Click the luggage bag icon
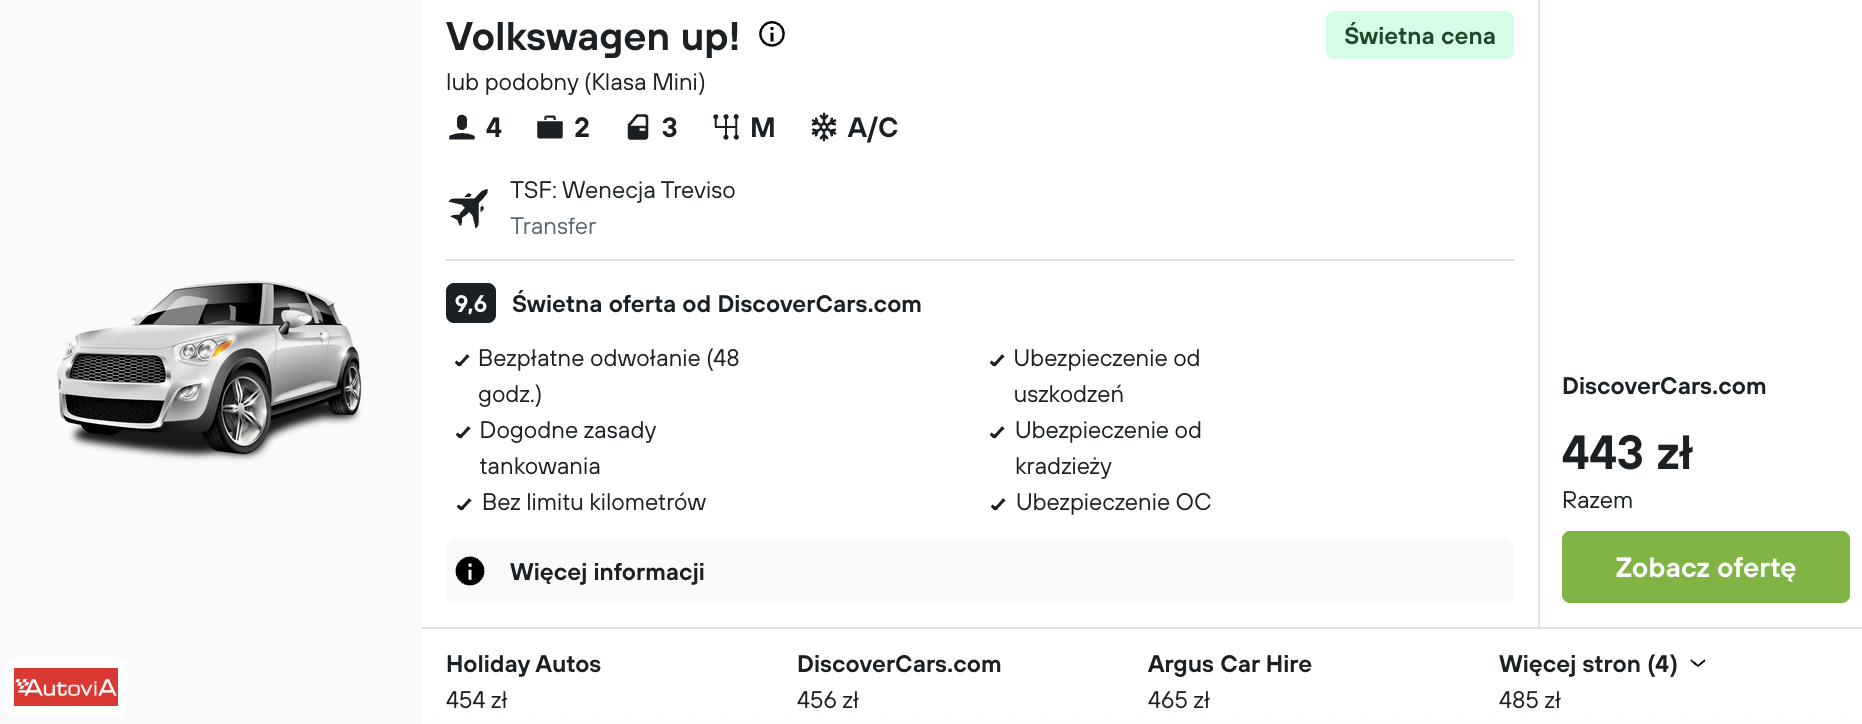Image resolution: width=1862 pixels, height=724 pixels. [x=550, y=127]
